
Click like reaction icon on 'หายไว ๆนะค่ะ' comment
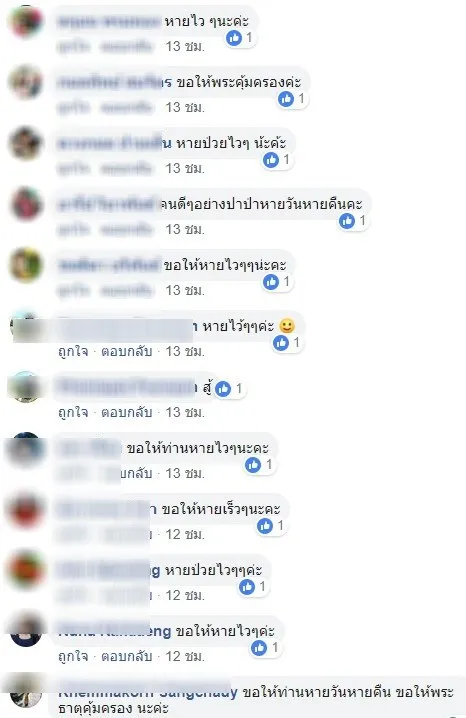[x=234, y=38]
